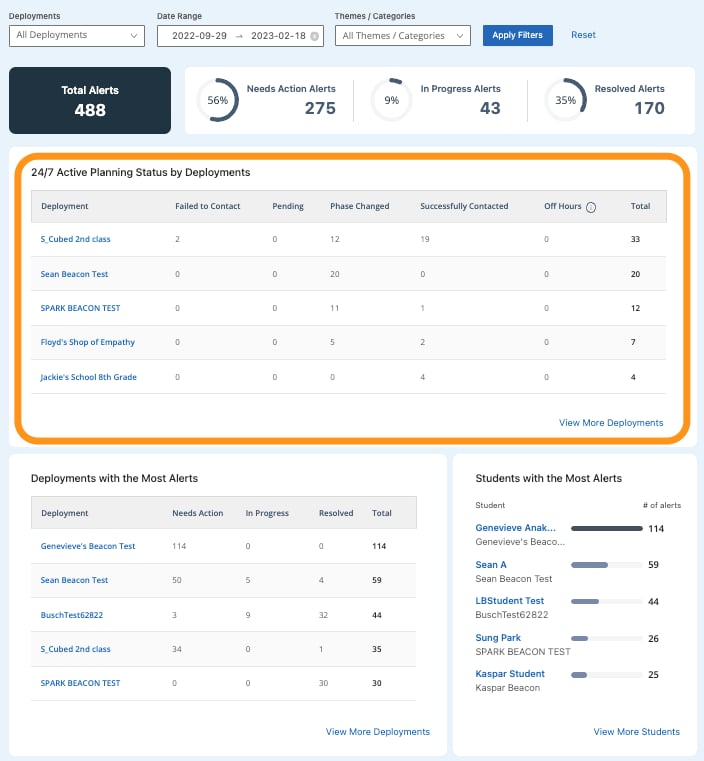Click the 9% In Progress progress ring
This screenshot has width=704, height=761.
point(392,100)
